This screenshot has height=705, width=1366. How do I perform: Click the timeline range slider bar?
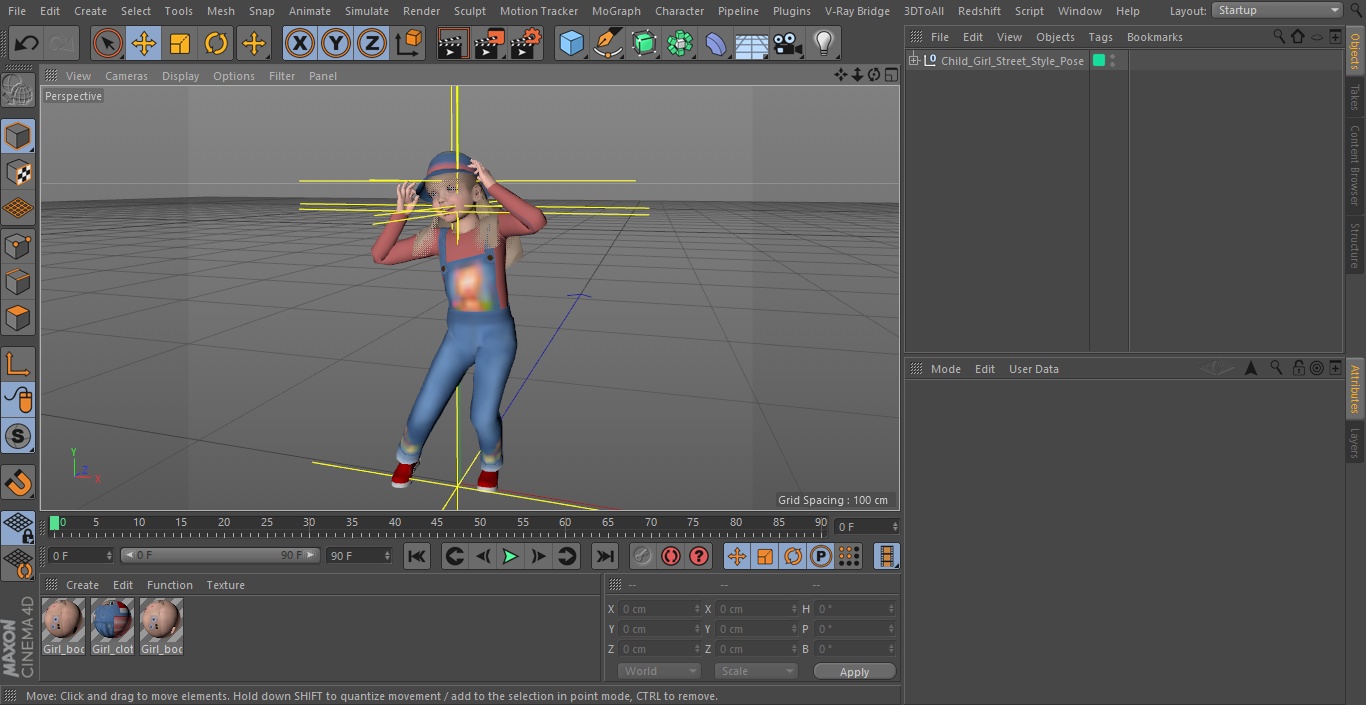[220, 555]
